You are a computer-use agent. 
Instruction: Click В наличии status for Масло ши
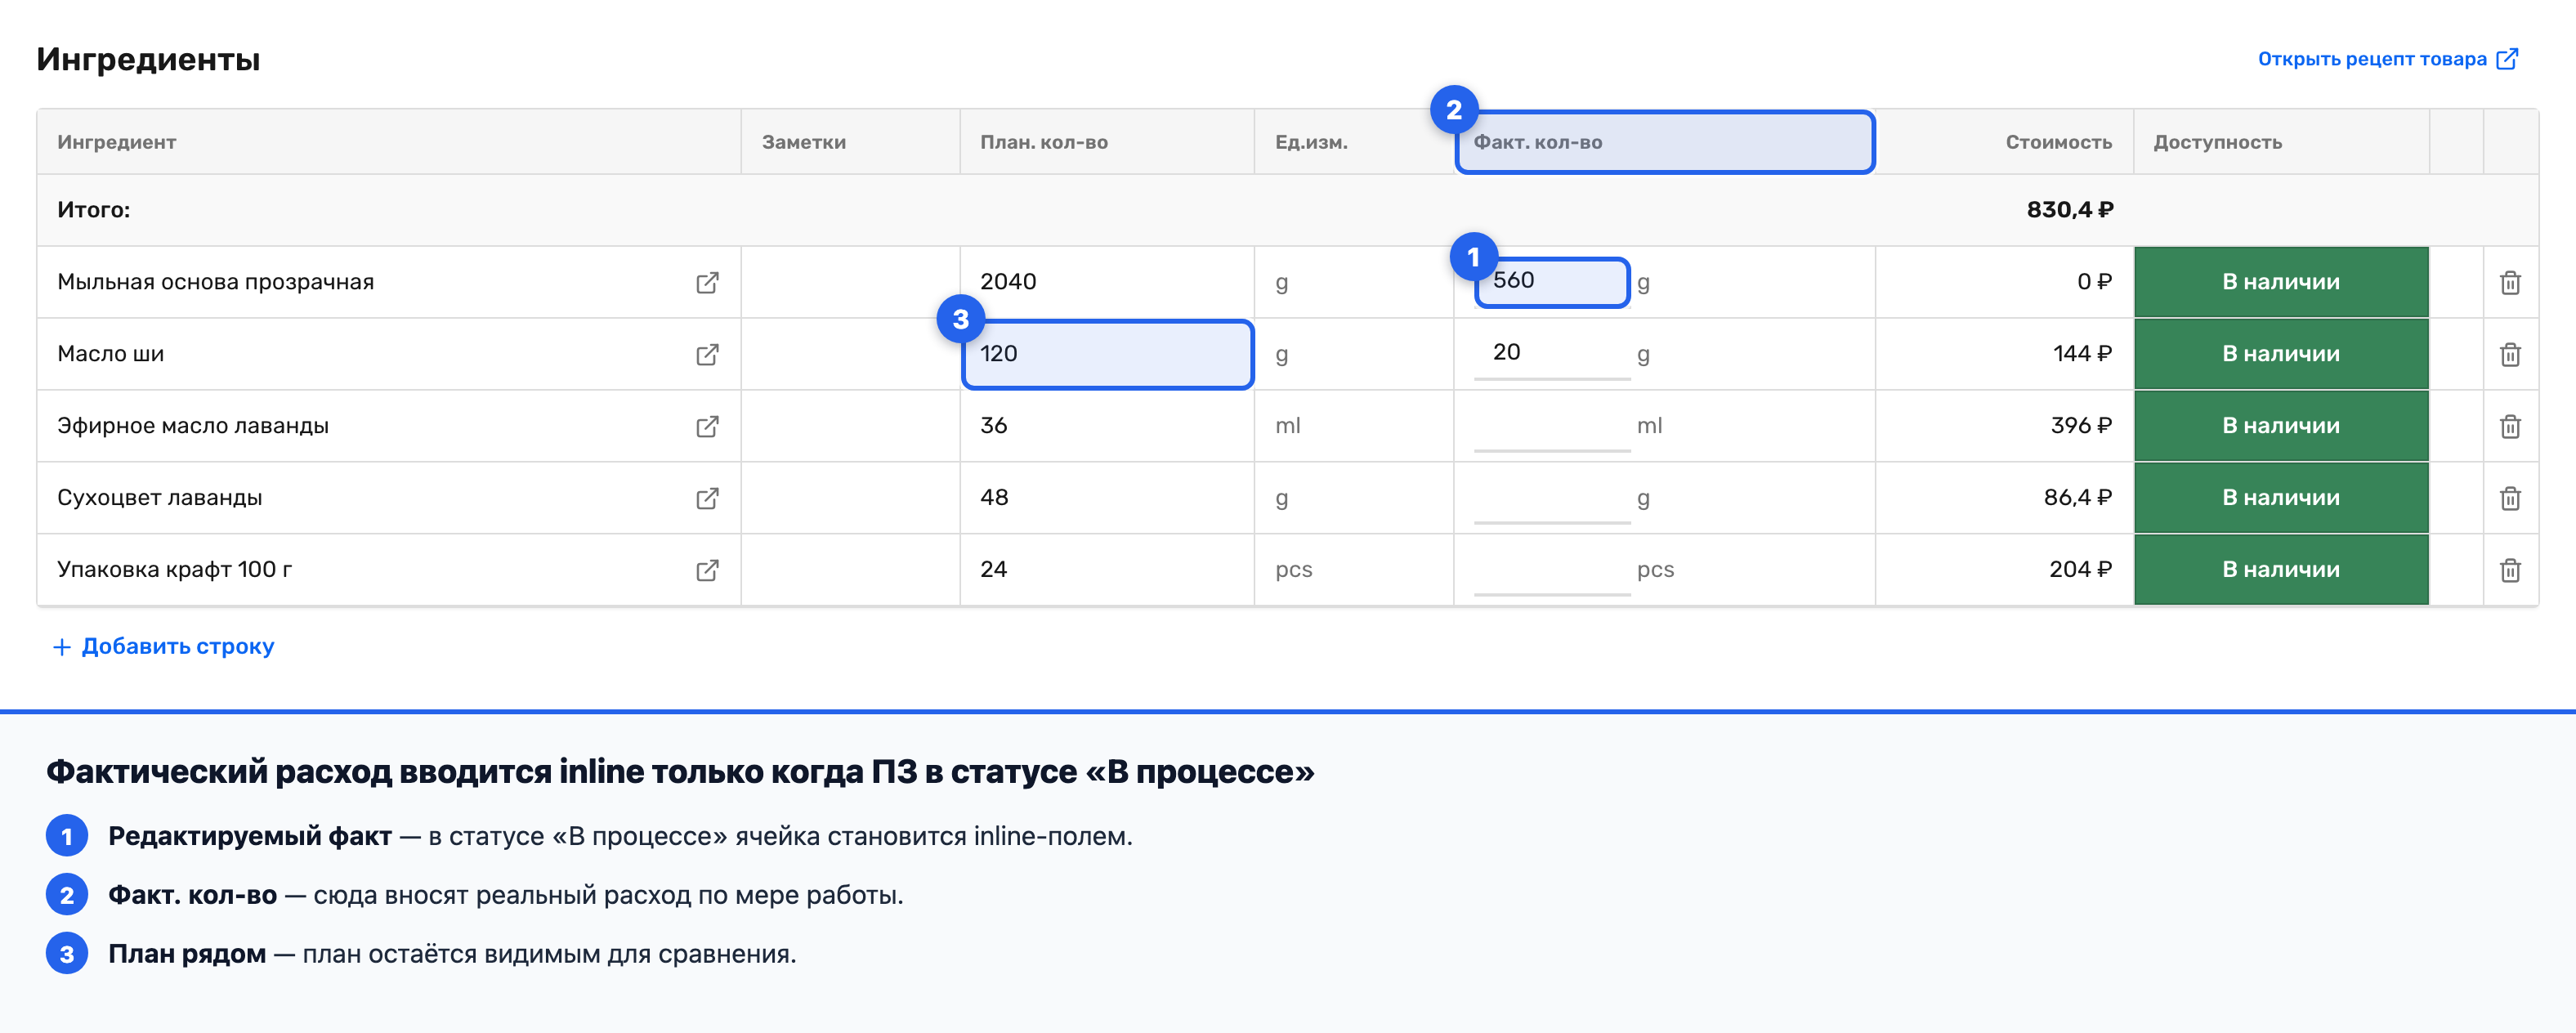(x=2281, y=354)
